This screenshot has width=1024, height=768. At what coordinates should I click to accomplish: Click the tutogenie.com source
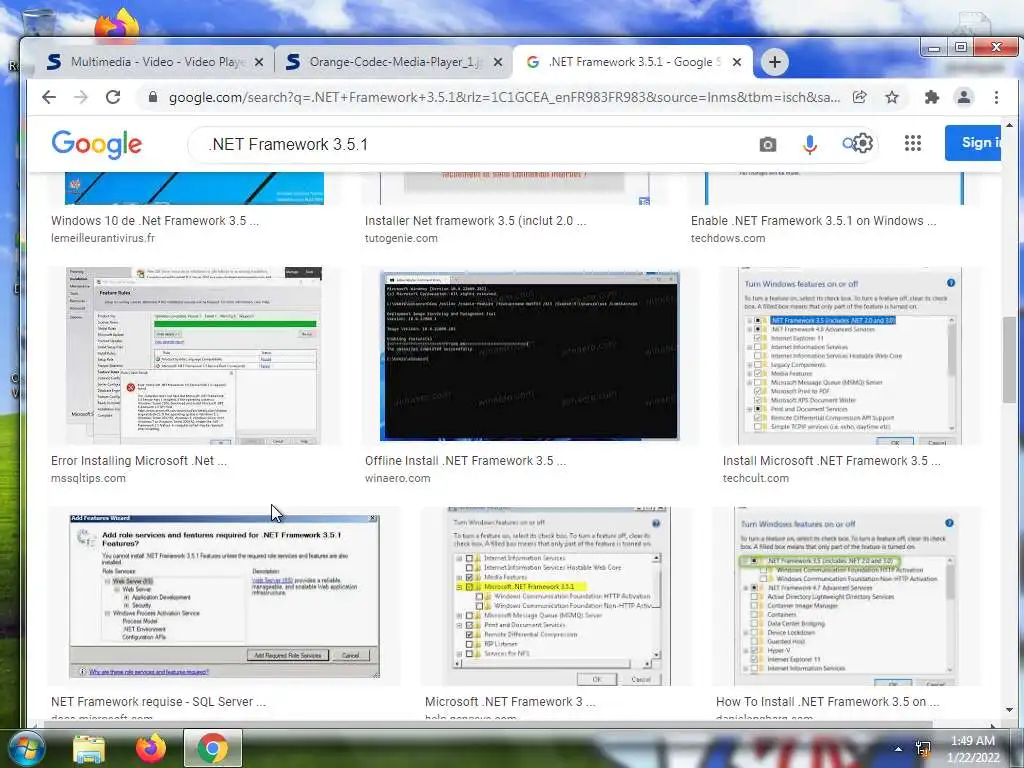(x=401, y=238)
